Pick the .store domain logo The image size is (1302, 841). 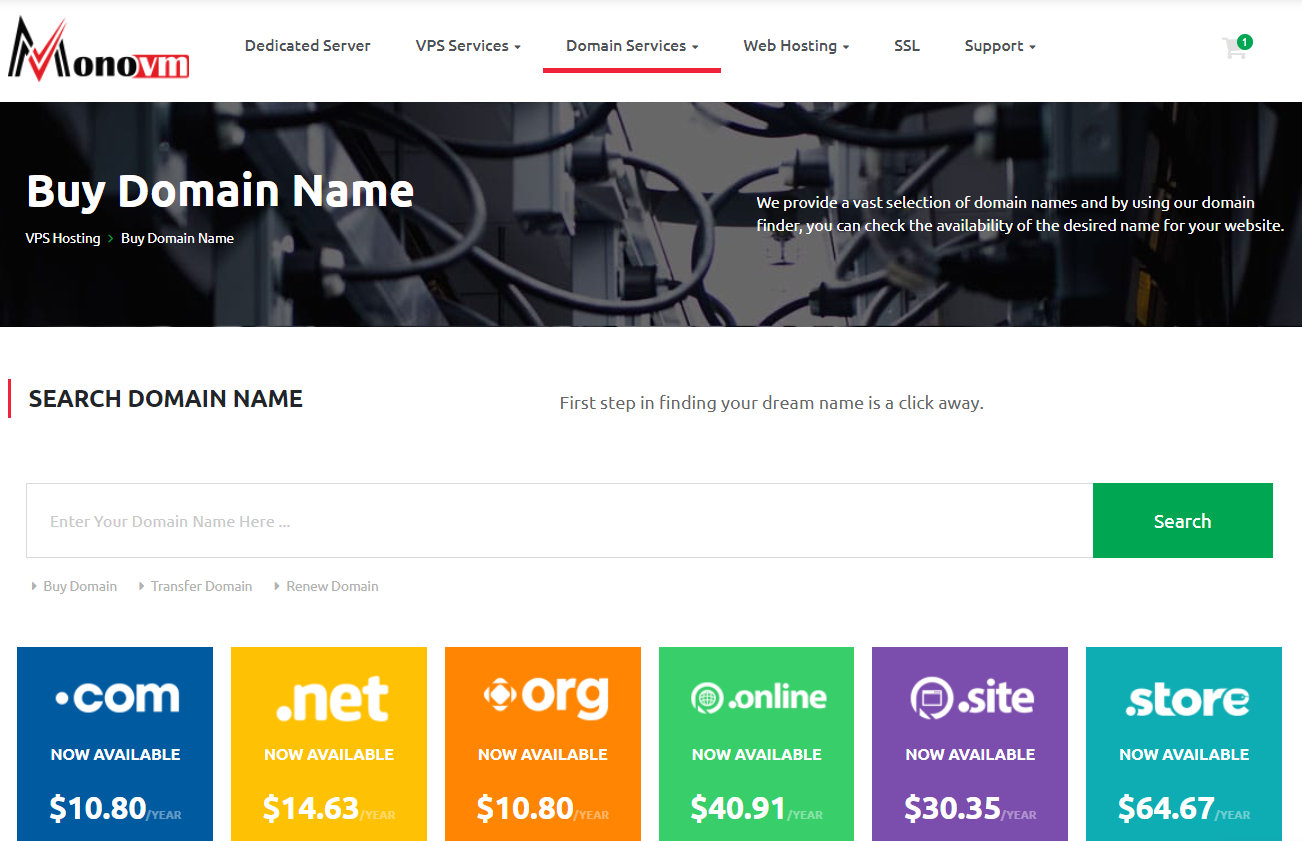tap(1184, 700)
